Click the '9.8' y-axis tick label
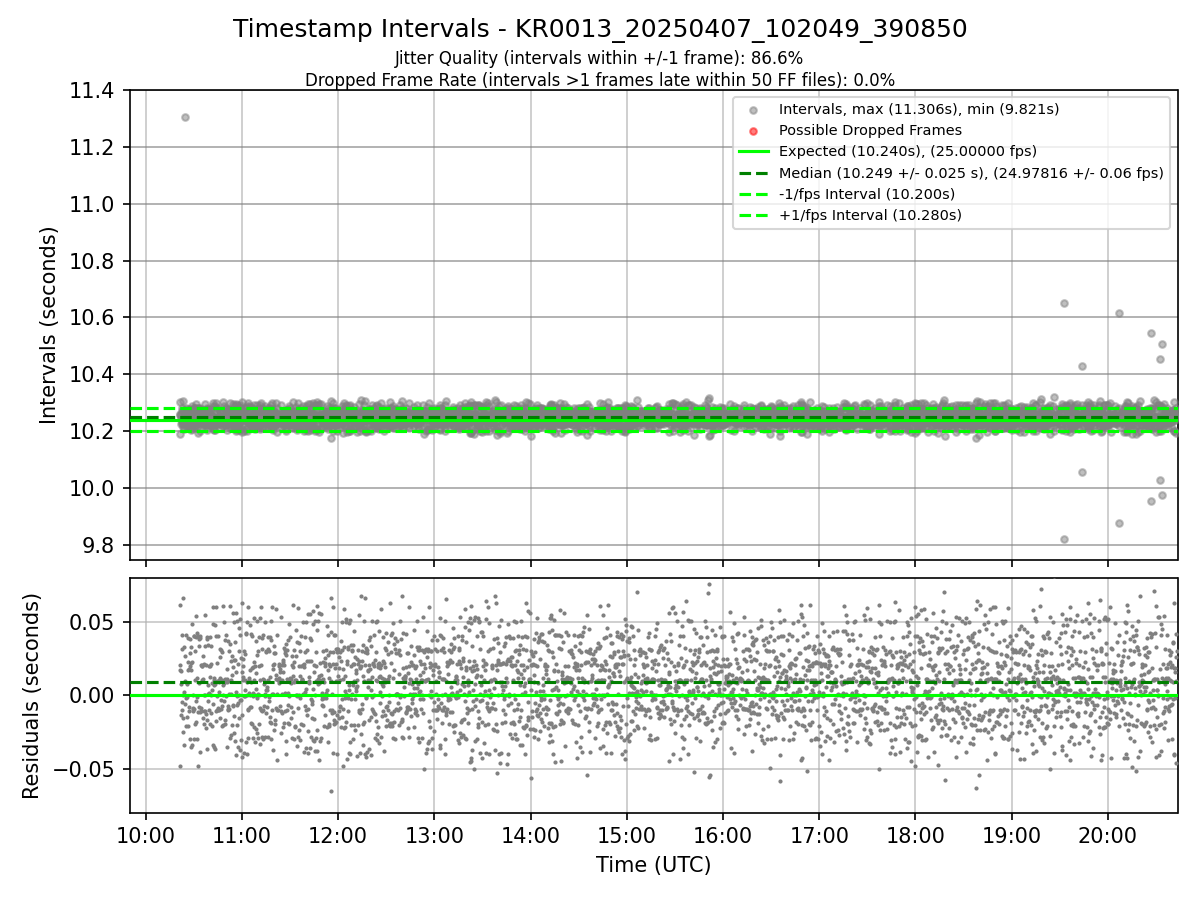 point(100,545)
